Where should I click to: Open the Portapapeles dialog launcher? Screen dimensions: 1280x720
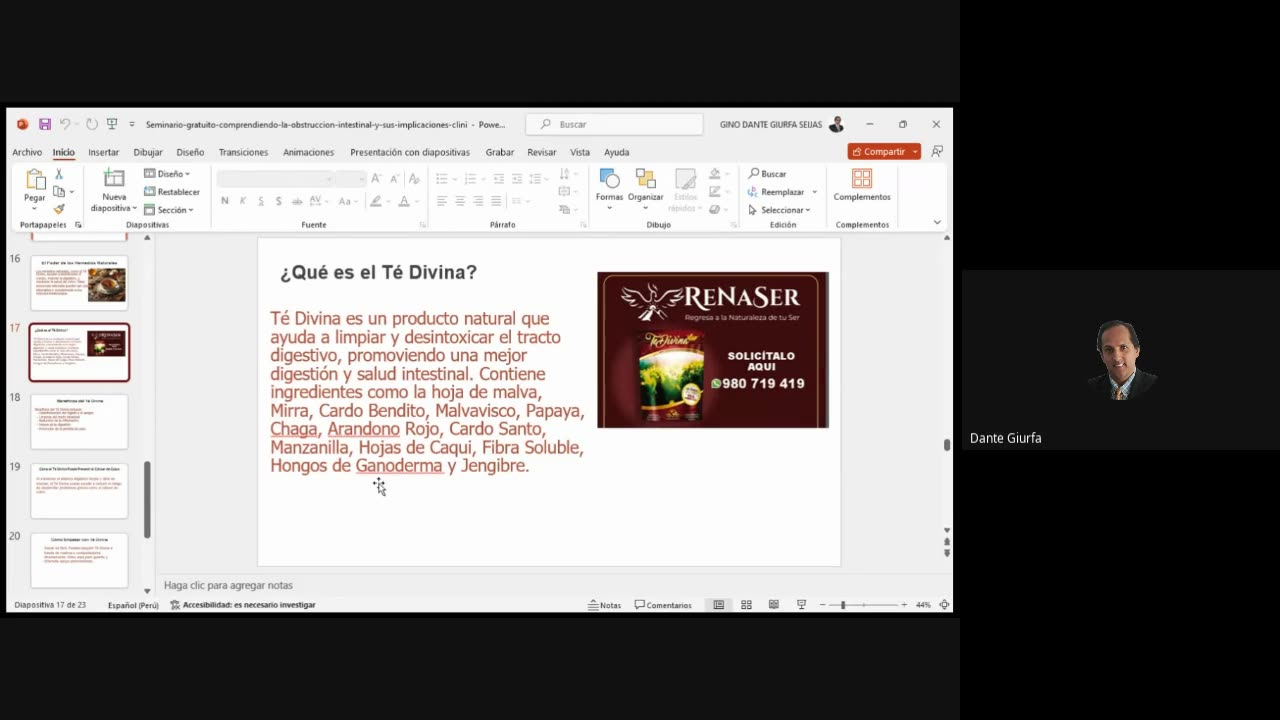pos(78,225)
